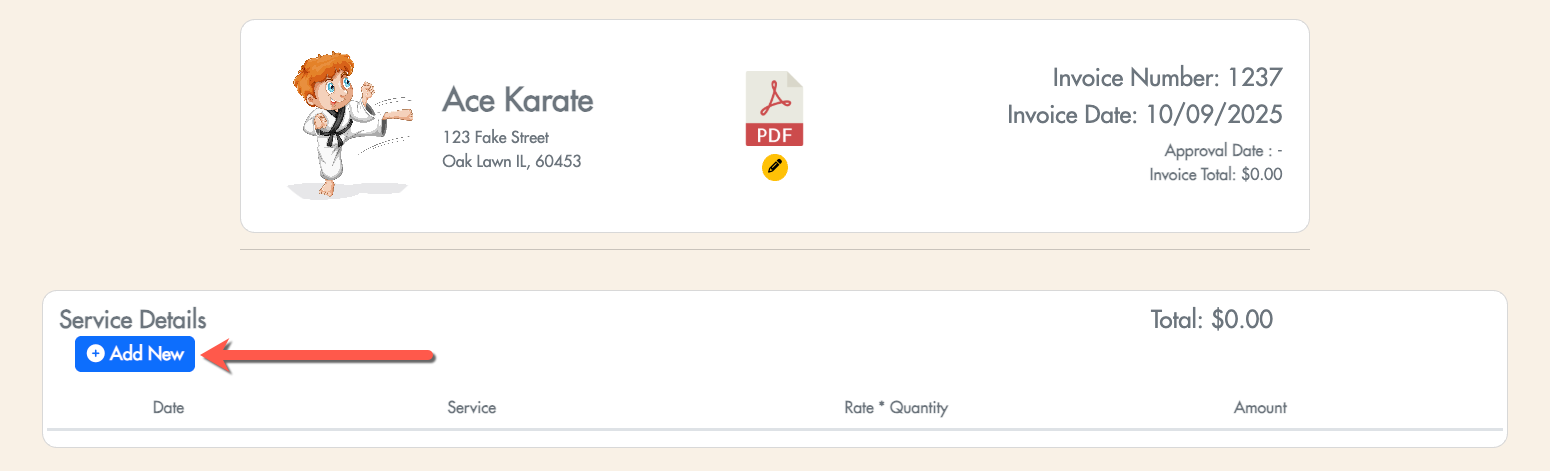Click the Total: $0.00 summary label
The image size is (1550, 471).
pos(1211,320)
